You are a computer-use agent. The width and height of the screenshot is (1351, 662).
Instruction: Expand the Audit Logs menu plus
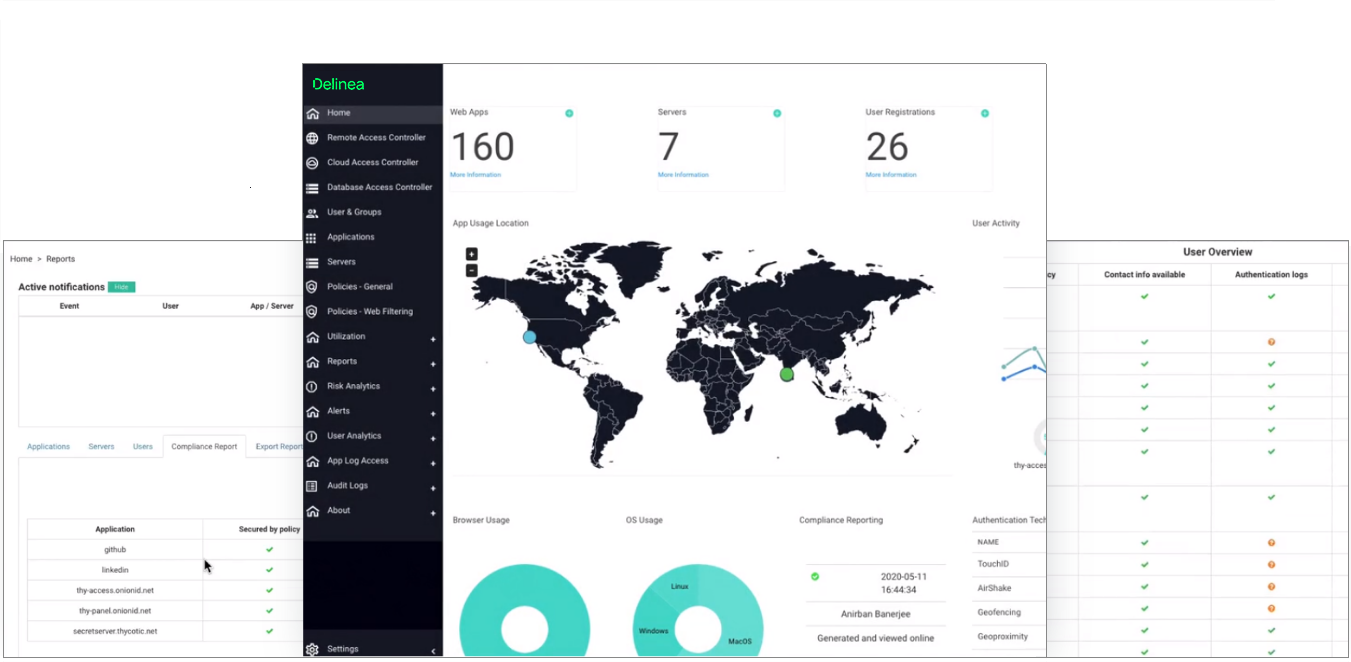(x=433, y=489)
